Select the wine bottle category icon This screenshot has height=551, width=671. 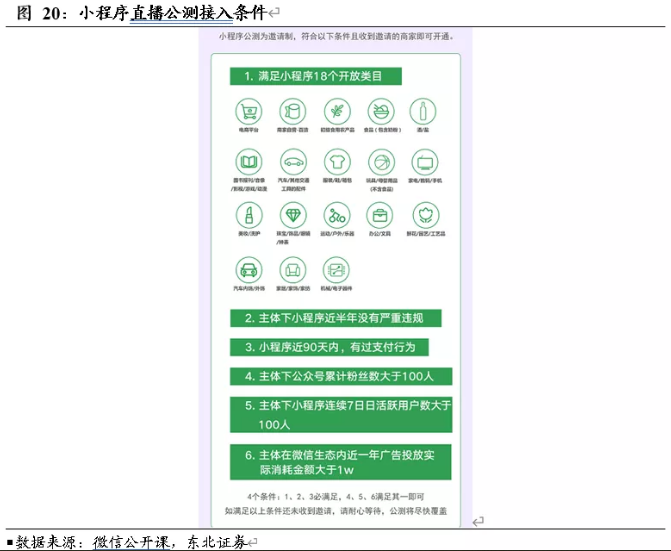(425, 110)
